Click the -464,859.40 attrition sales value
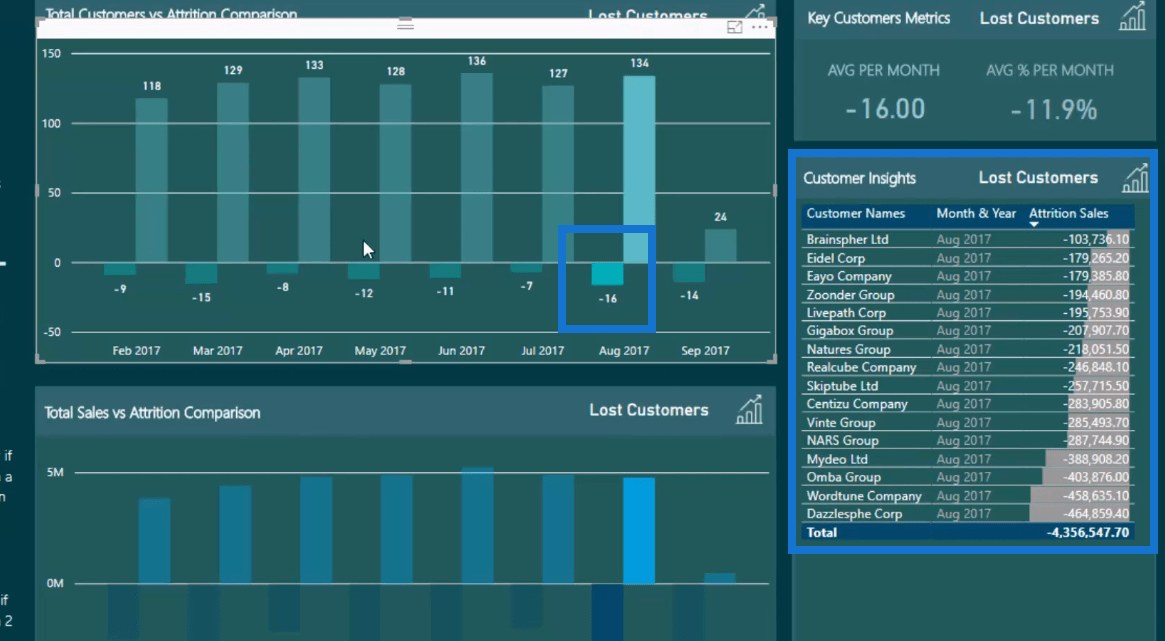1165x641 pixels. (x=1096, y=513)
